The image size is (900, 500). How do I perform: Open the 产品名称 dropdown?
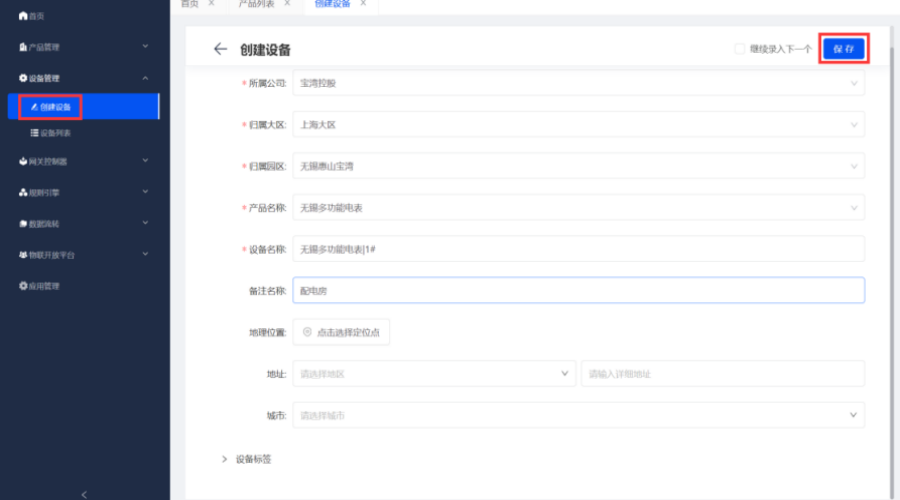click(x=579, y=208)
